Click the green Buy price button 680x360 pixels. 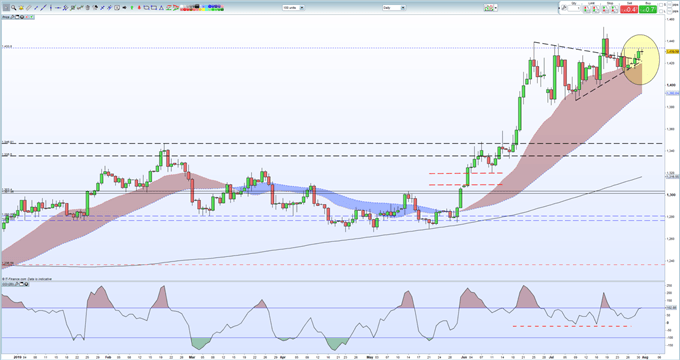tap(648, 9)
